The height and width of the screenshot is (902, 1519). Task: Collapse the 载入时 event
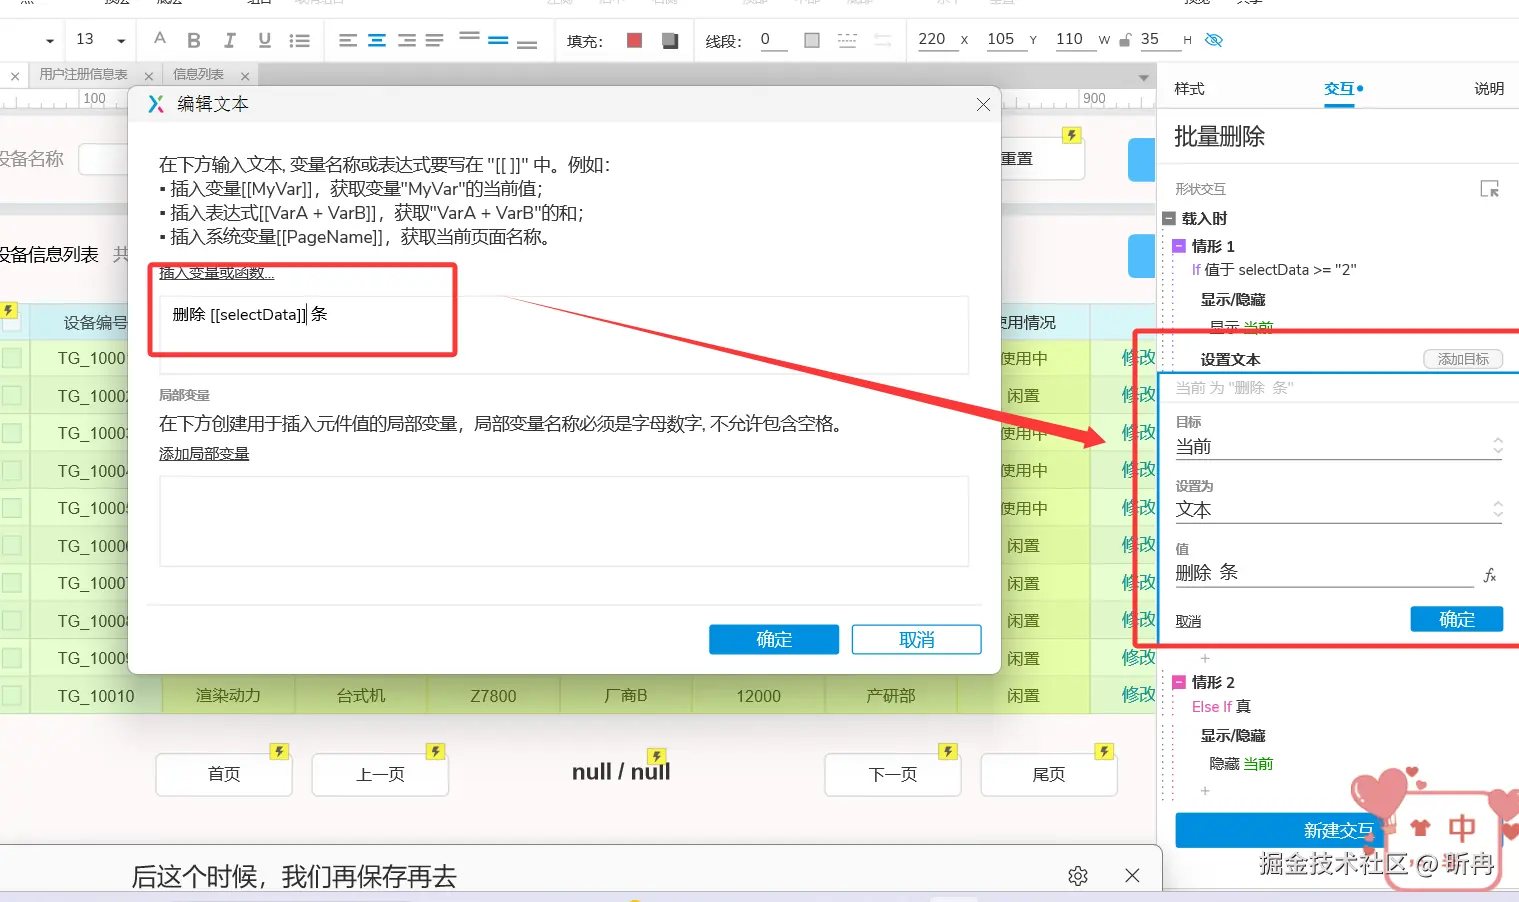point(1169,218)
